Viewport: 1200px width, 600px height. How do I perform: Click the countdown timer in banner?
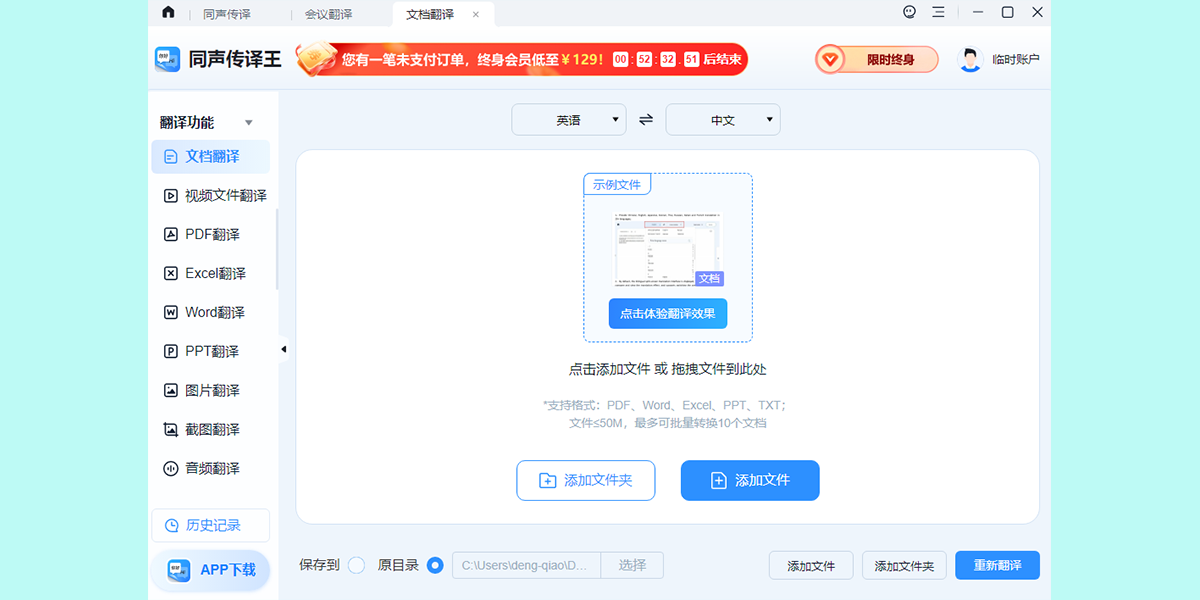click(x=656, y=60)
